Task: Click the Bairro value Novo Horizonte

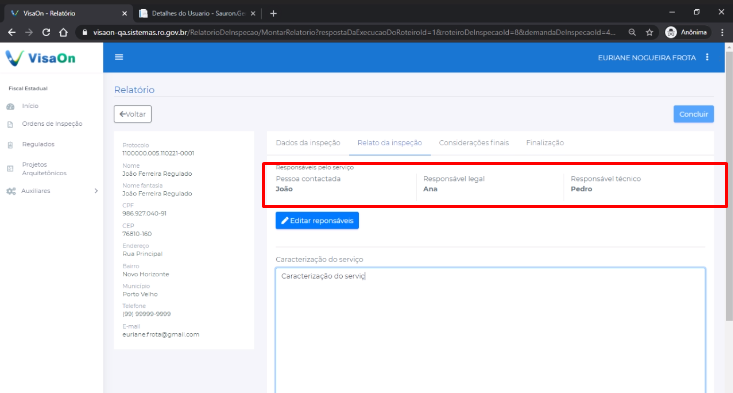Action: 145,274
